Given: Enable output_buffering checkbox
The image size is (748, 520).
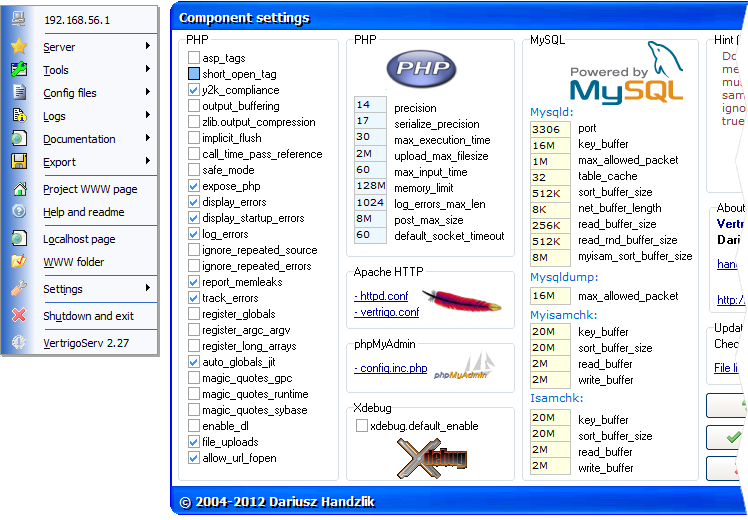Looking at the screenshot, I should point(193,106).
